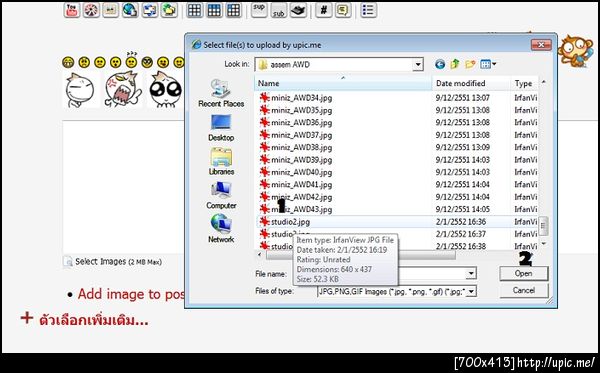Click the leftmost of three table-grid icons
This screenshot has height=373, width=600.
click(194, 10)
